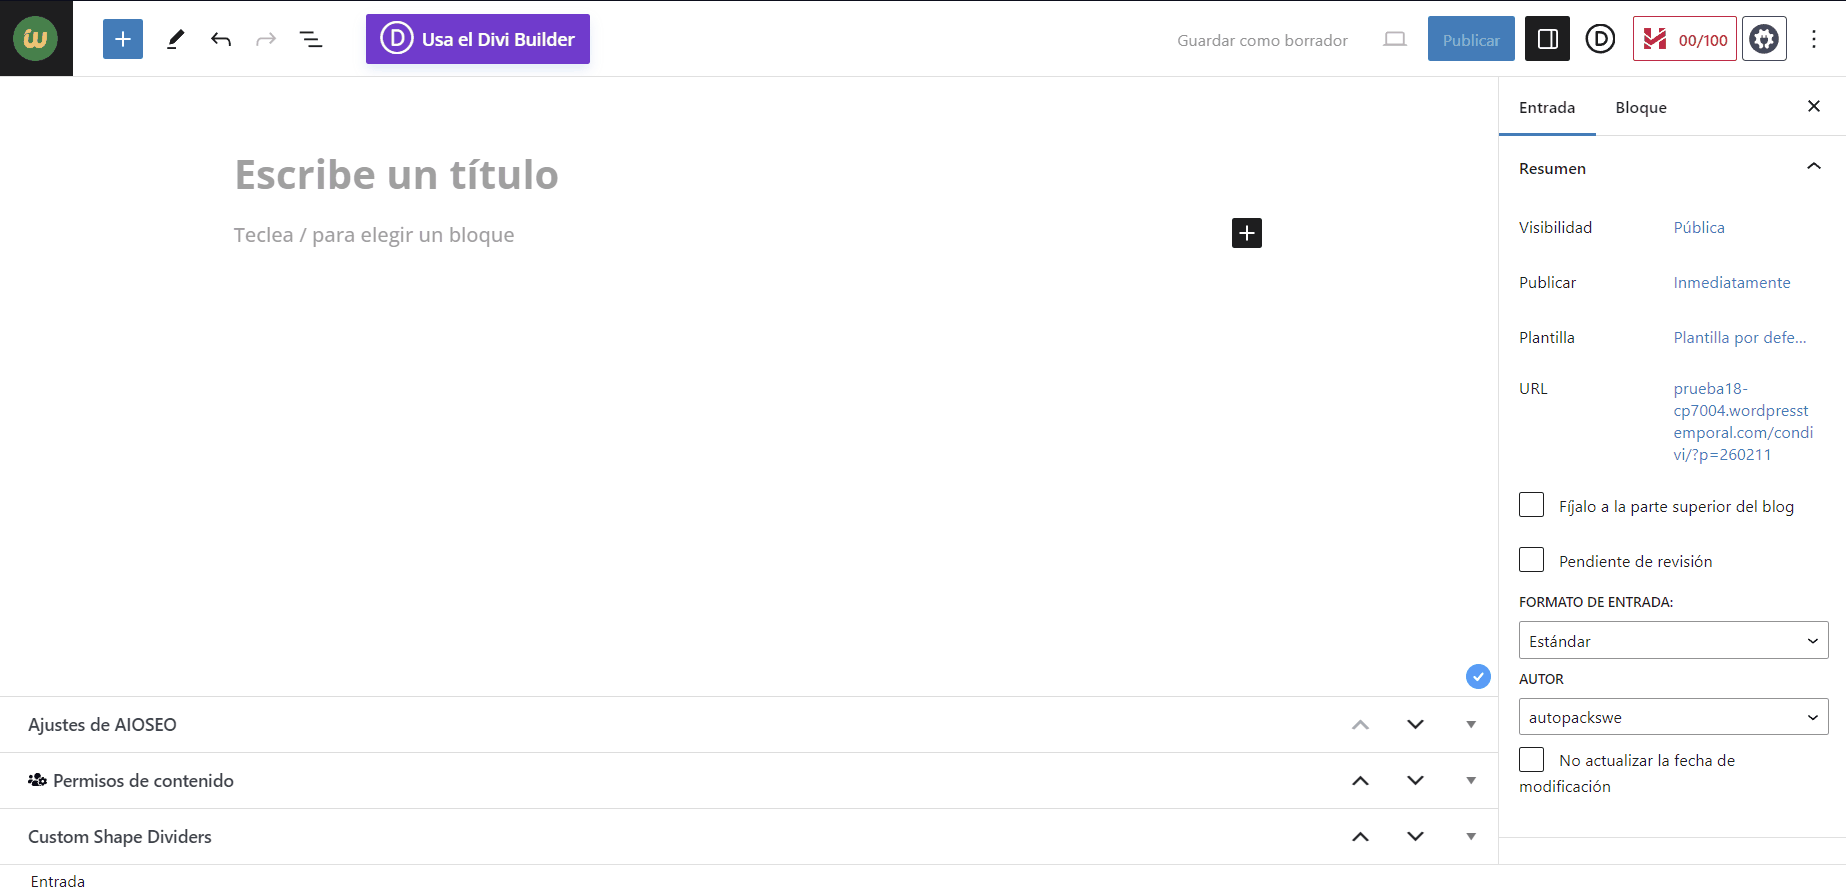This screenshot has height=891, width=1846.
Task: Collapse the Resumen section
Action: 1813,167
